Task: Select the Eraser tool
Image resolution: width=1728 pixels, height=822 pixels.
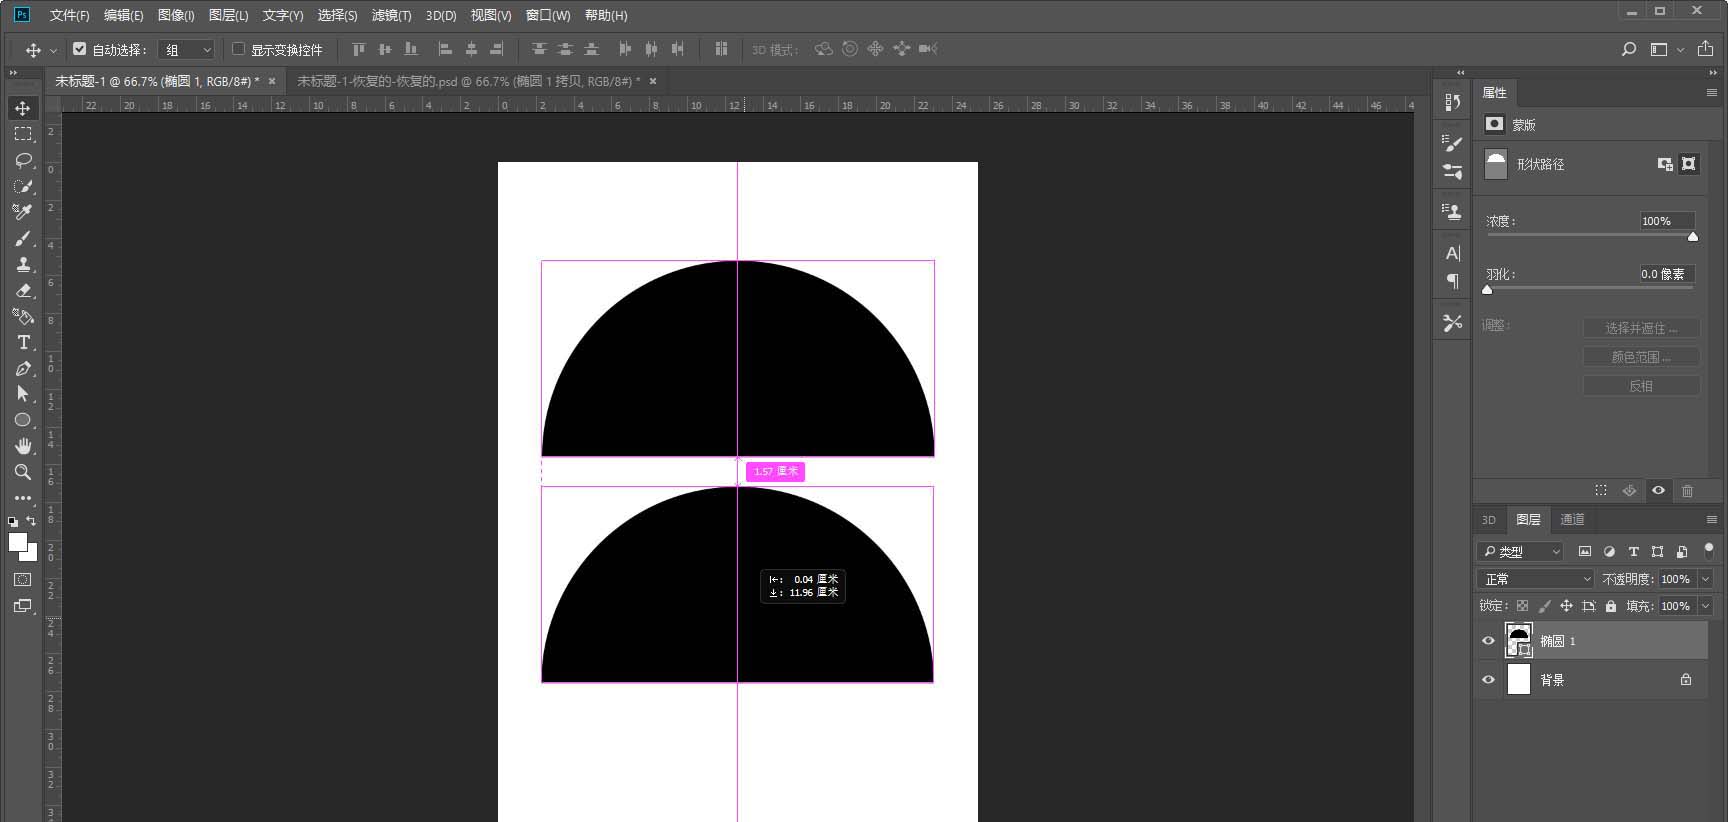Action: (x=22, y=290)
